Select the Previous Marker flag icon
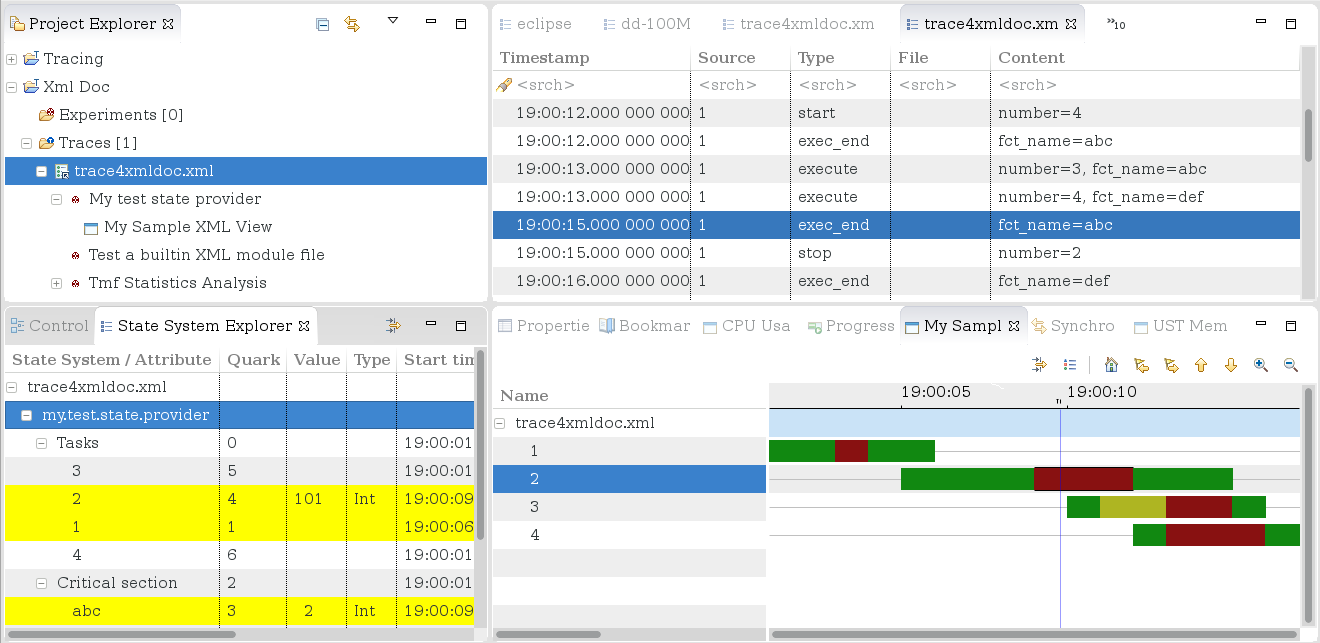 click(x=1142, y=365)
